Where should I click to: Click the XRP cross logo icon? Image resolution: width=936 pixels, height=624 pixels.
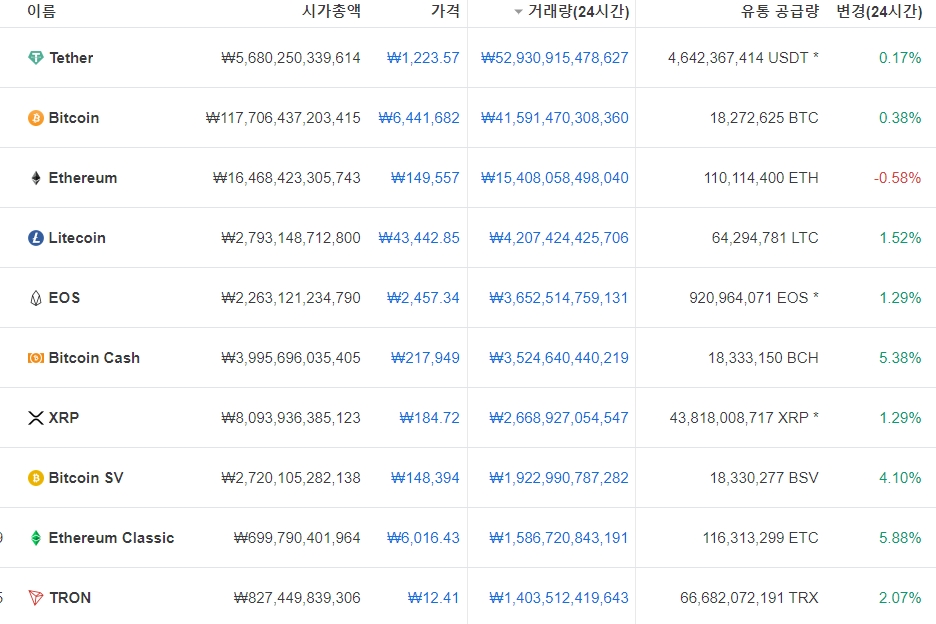click(x=36, y=418)
